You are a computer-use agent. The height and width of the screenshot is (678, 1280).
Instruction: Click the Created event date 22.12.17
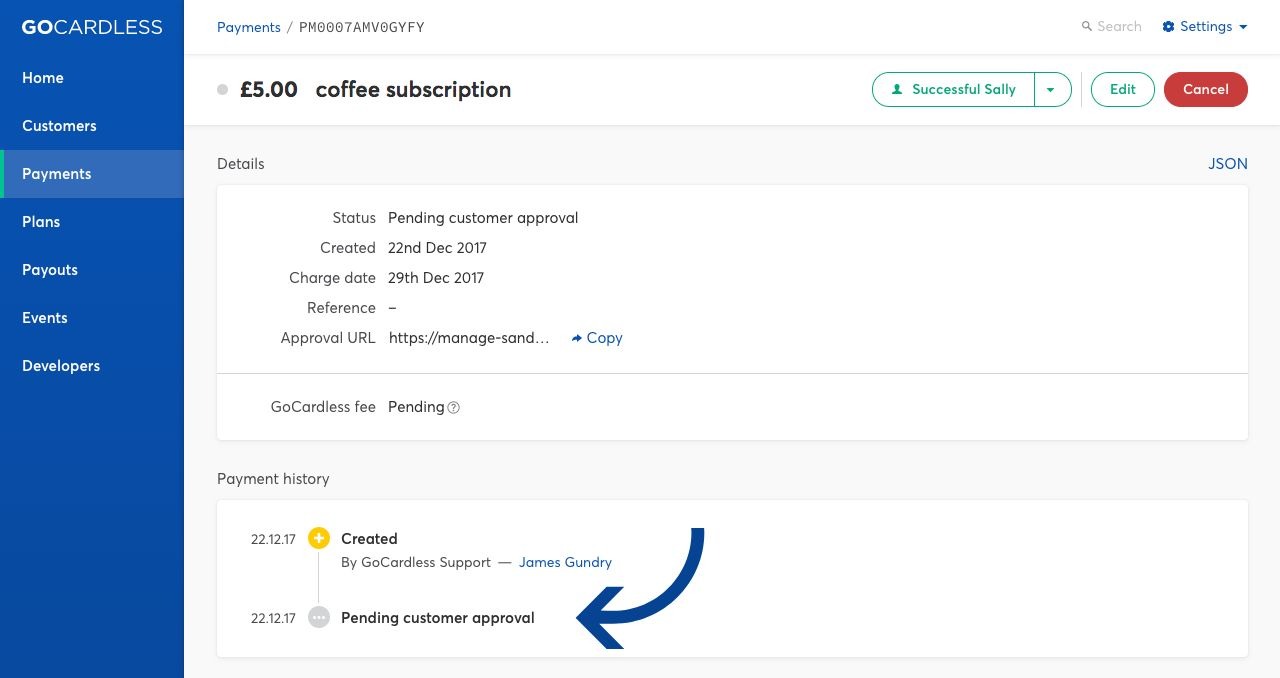coord(273,540)
